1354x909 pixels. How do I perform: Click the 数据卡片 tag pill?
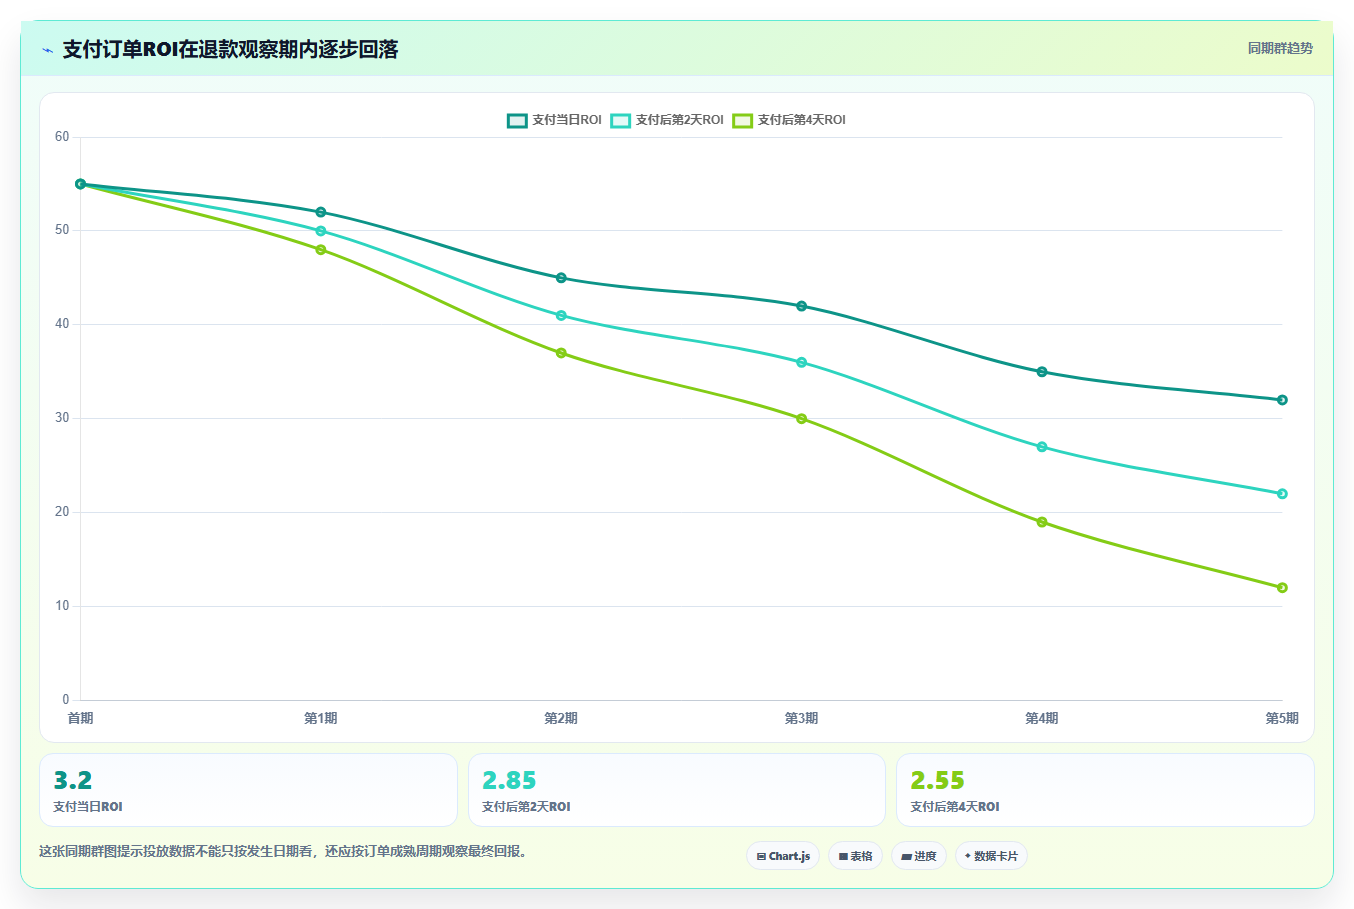click(x=991, y=856)
